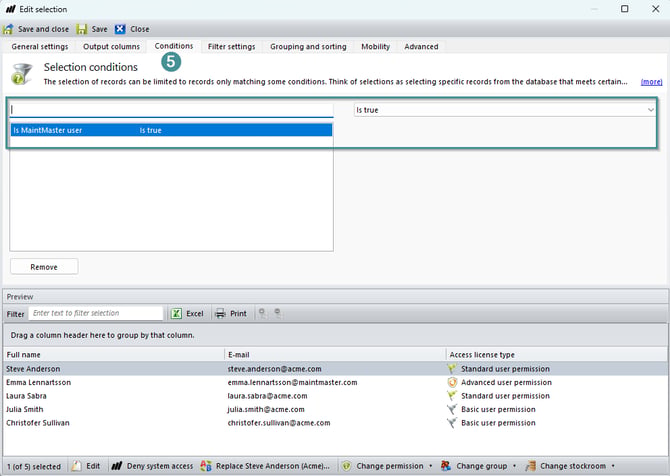Select 'Is MaintMaster user' condition row
Screen dimensions: 670x476
(171, 130)
